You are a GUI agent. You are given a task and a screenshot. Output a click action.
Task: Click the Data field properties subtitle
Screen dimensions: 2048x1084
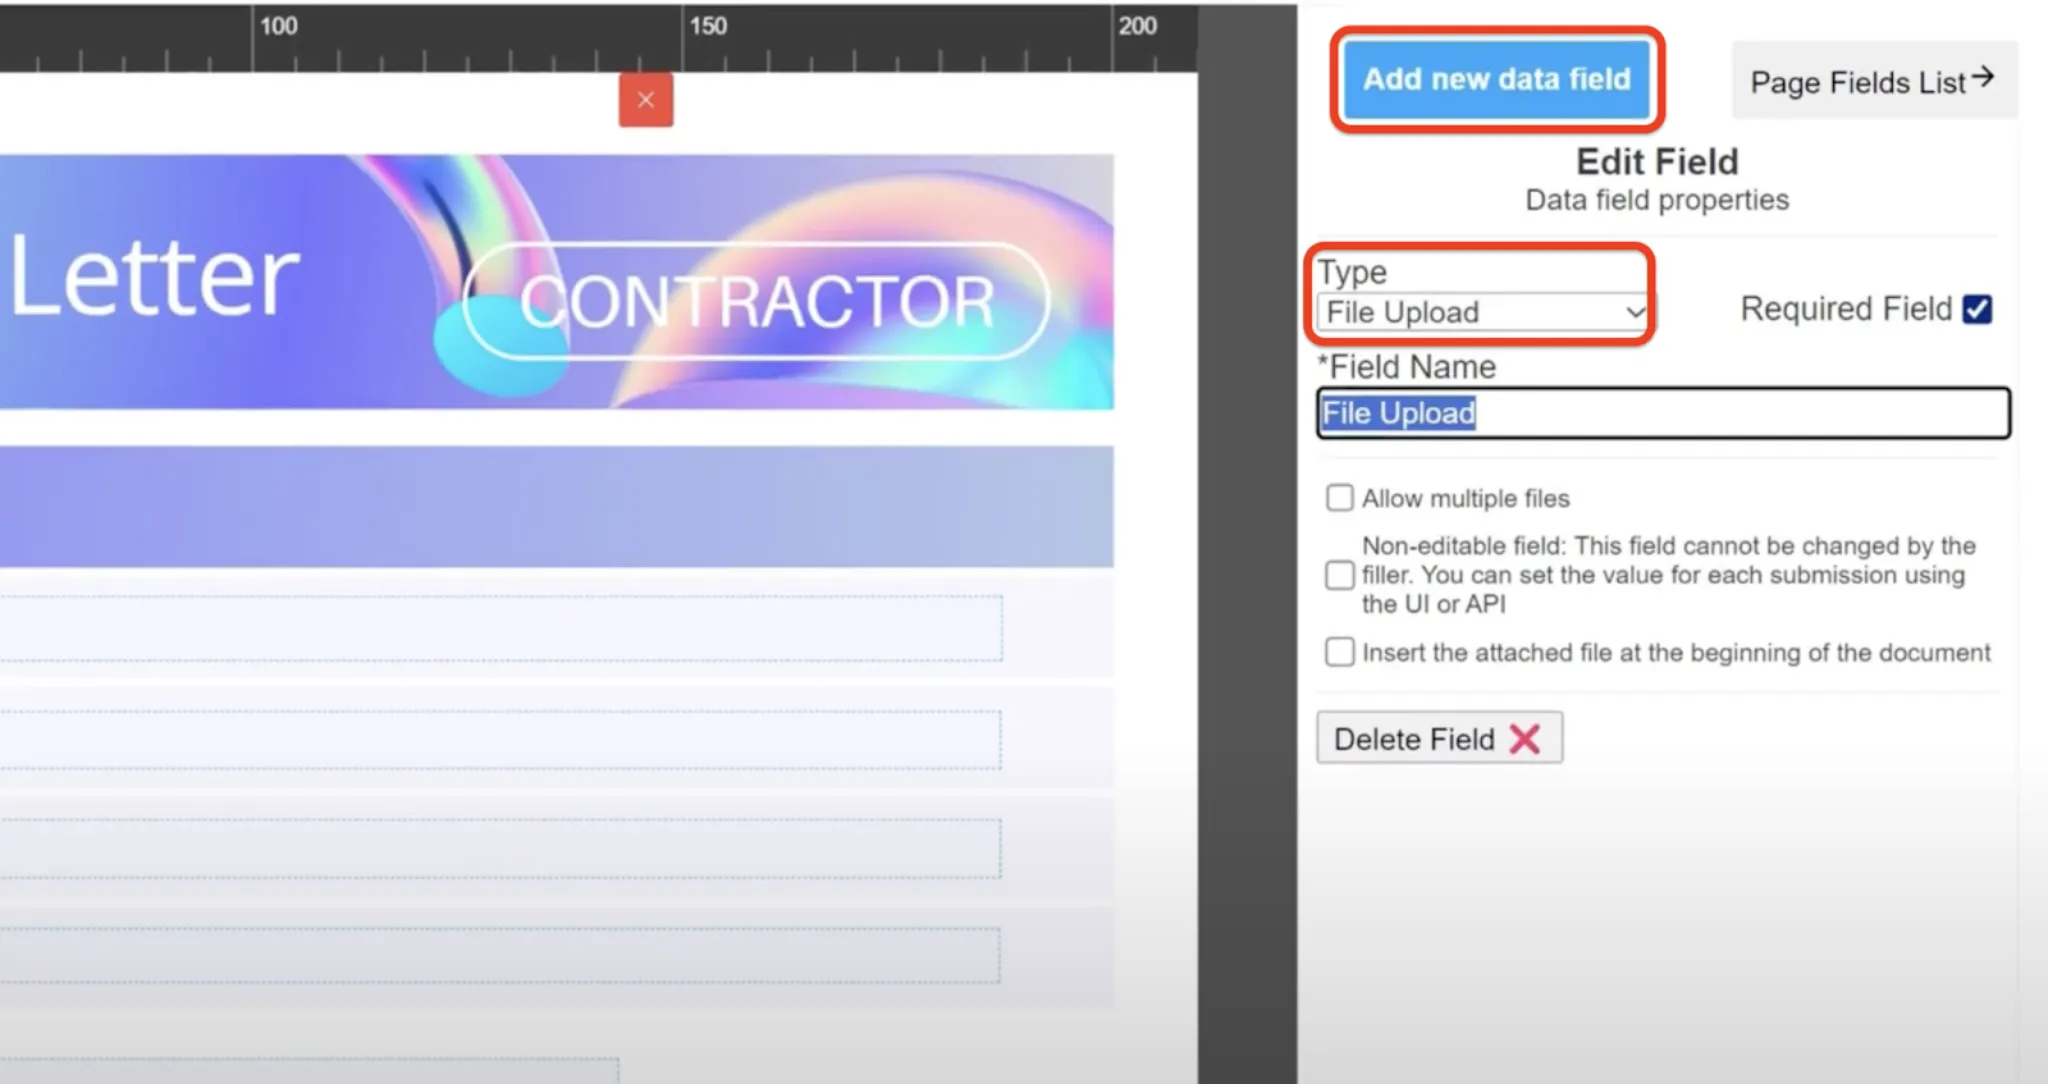coord(1657,200)
